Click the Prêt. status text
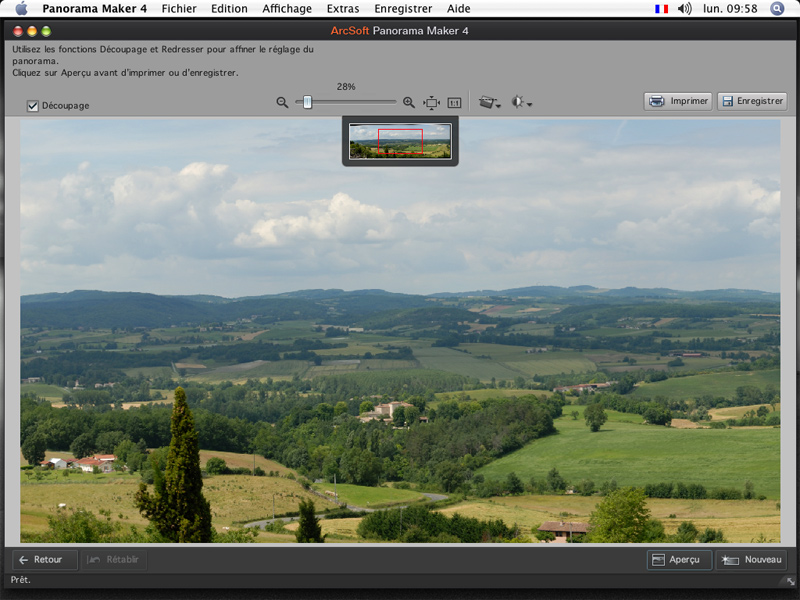The height and width of the screenshot is (600, 800). [20, 580]
